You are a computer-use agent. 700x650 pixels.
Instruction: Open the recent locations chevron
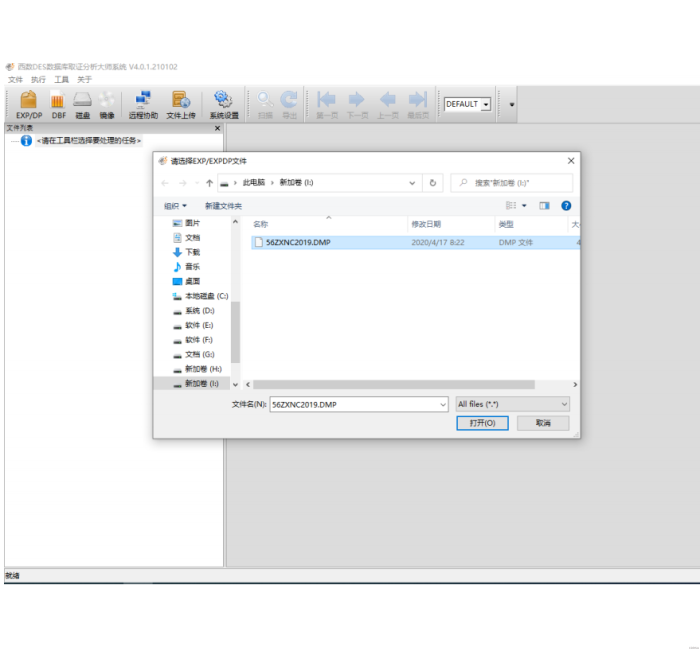(x=197, y=183)
